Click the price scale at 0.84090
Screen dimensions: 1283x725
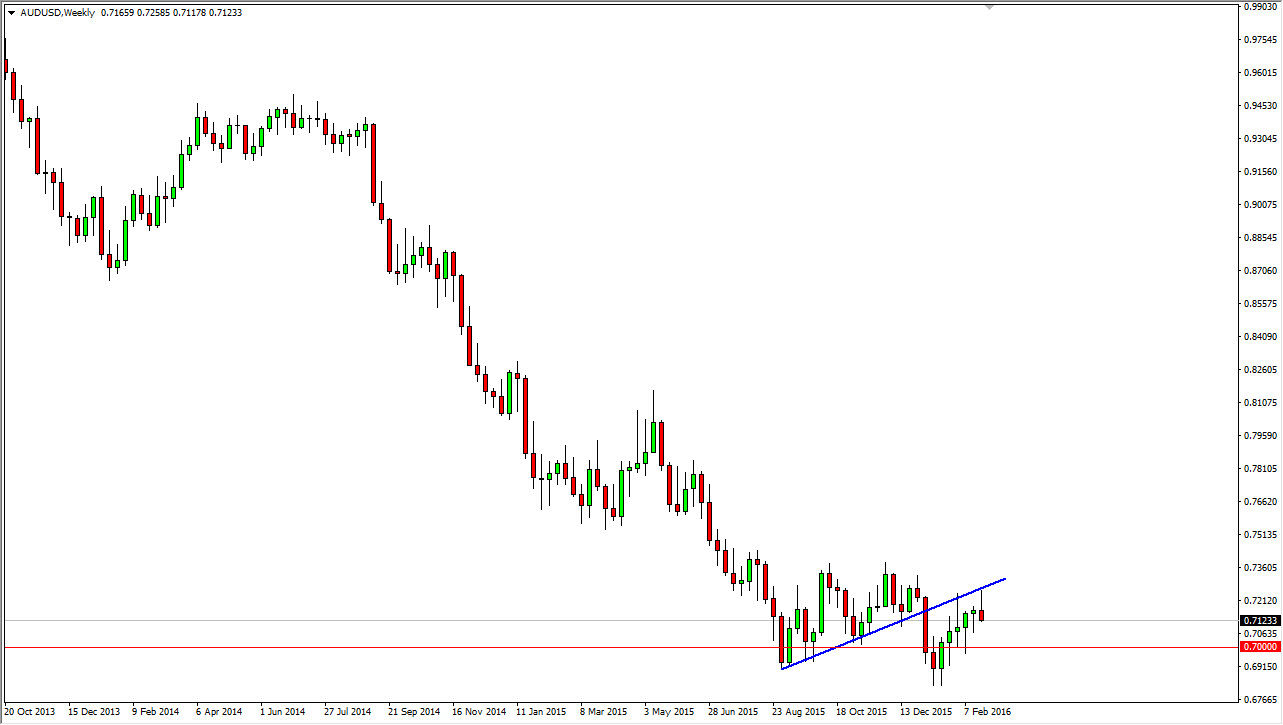pos(1258,337)
